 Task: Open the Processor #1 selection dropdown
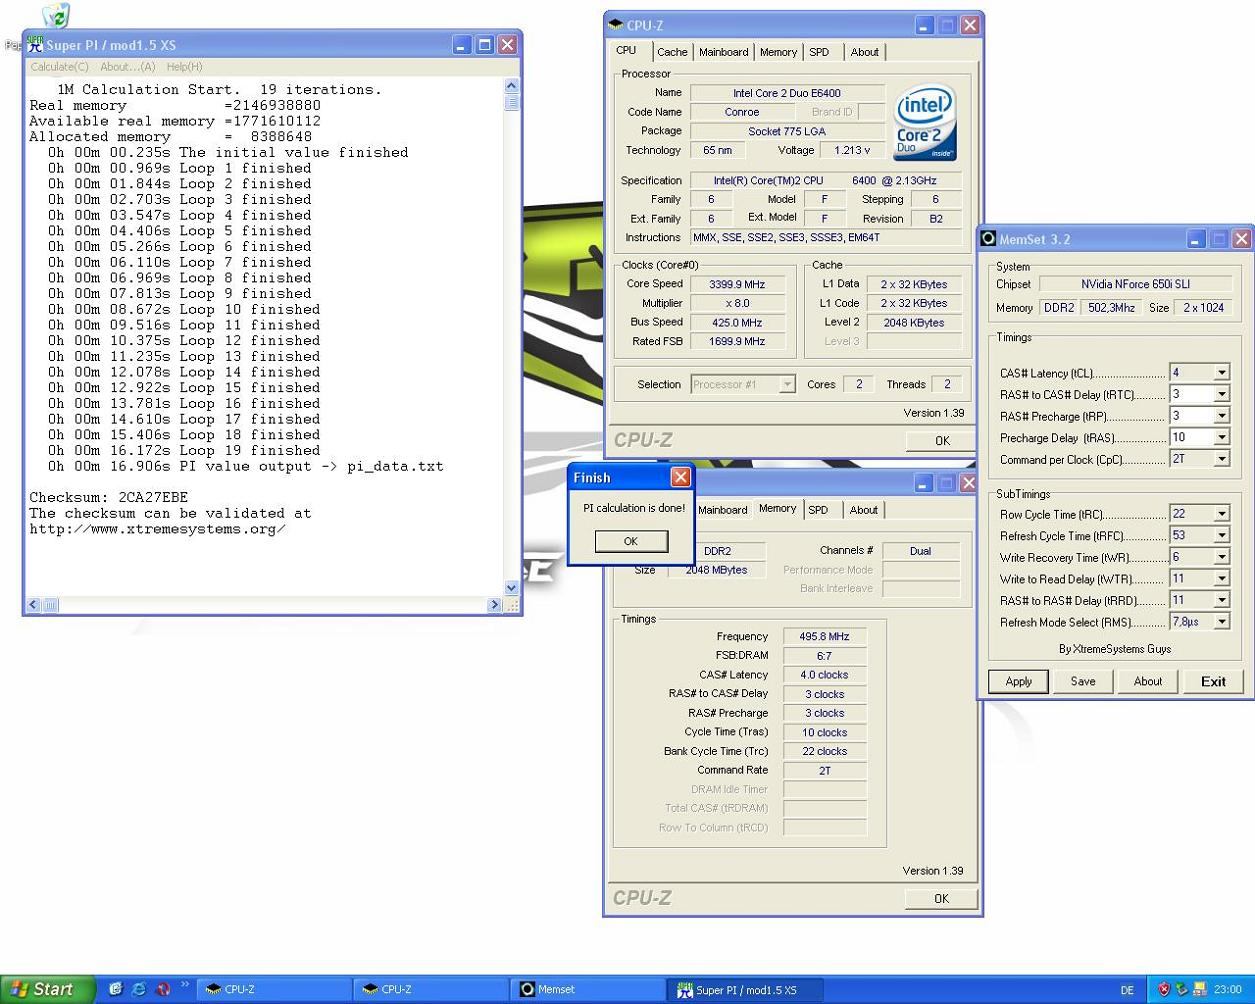(787, 384)
